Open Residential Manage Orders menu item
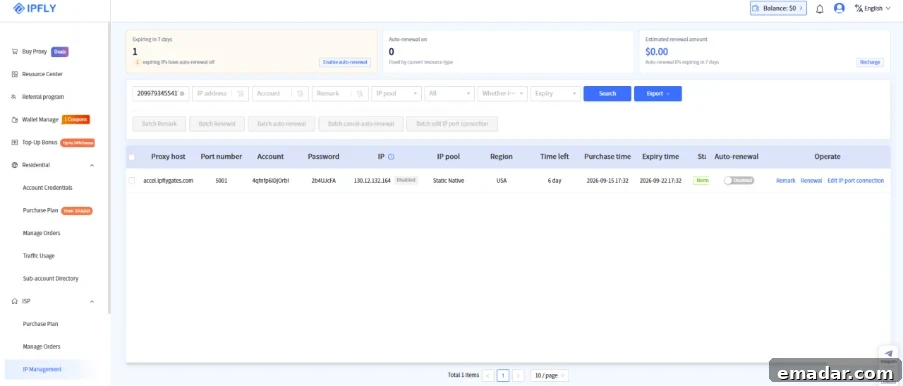 (41, 233)
